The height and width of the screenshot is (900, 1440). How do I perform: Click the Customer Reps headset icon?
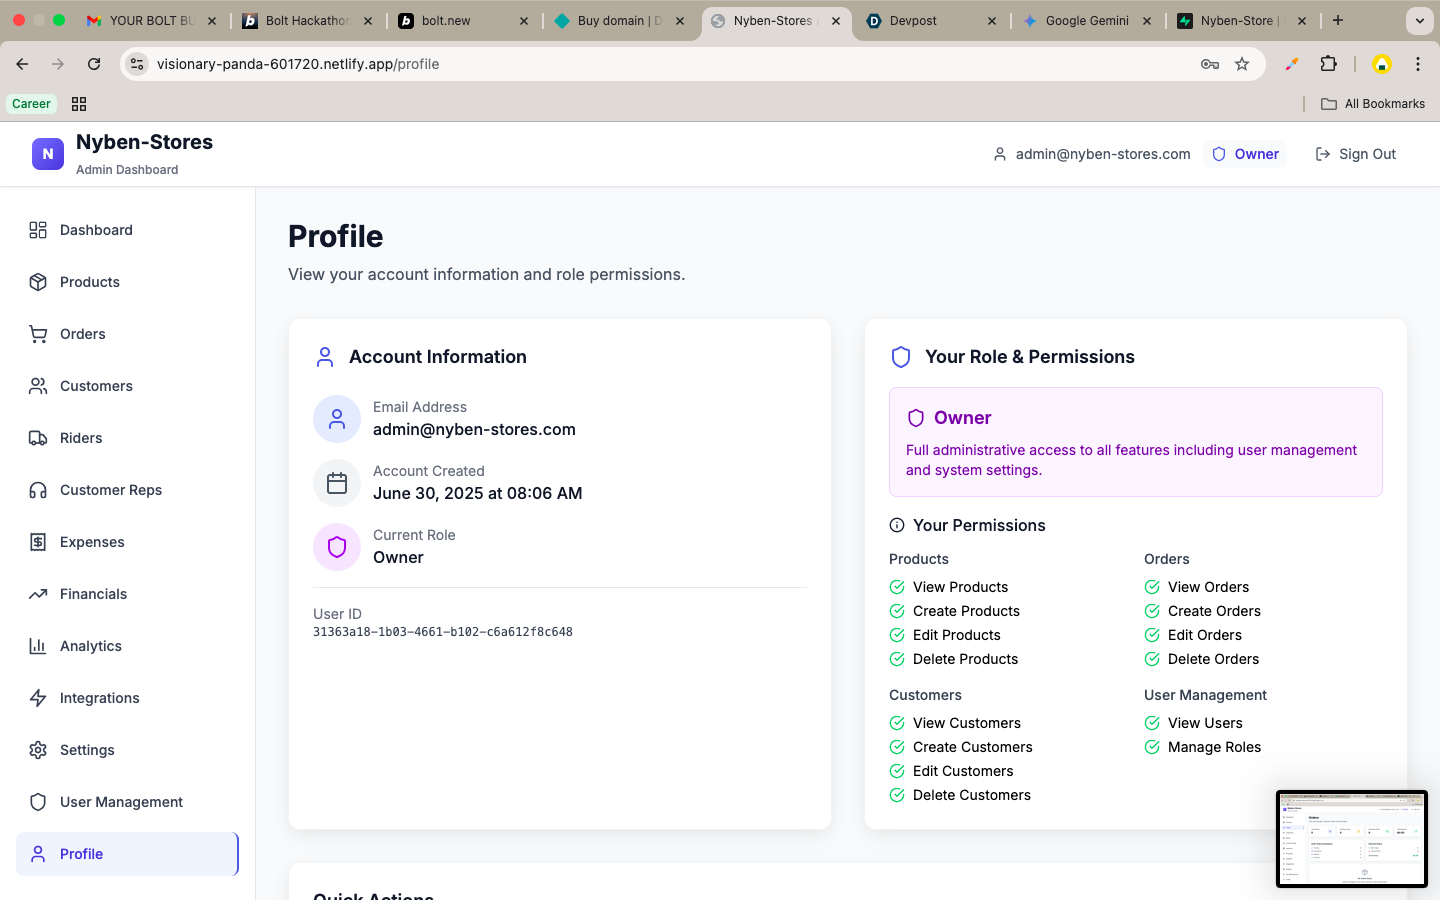pos(38,490)
